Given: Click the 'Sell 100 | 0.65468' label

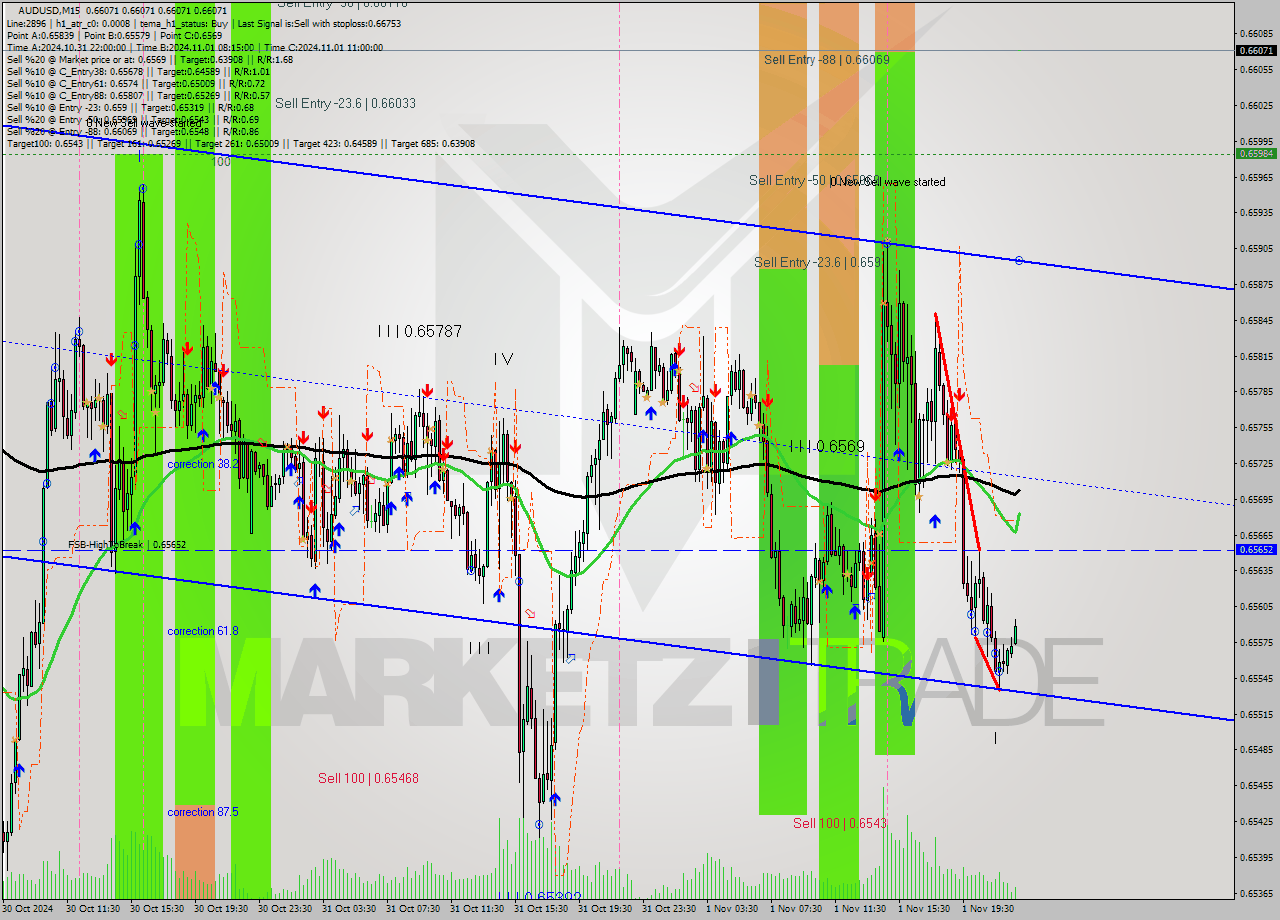Looking at the screenshot, I should point(368,778).
